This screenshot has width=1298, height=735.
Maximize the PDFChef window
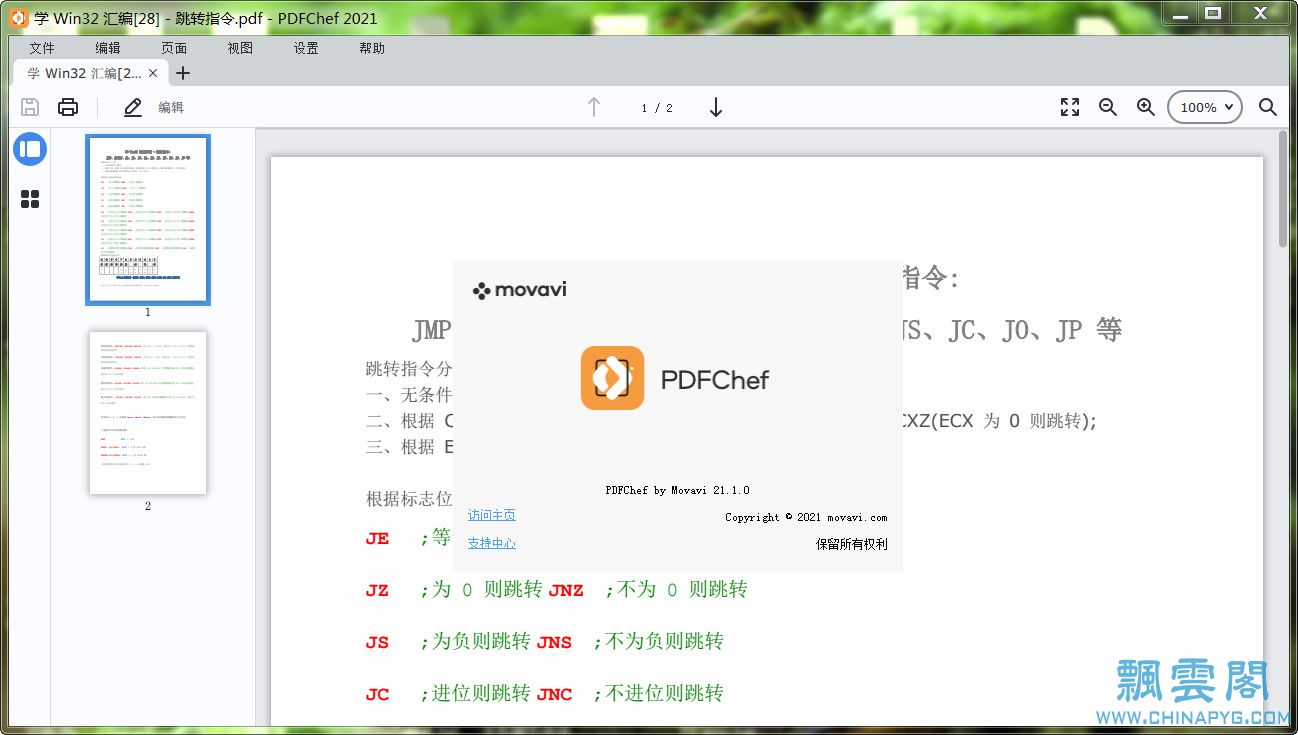tap(1213, 13)
